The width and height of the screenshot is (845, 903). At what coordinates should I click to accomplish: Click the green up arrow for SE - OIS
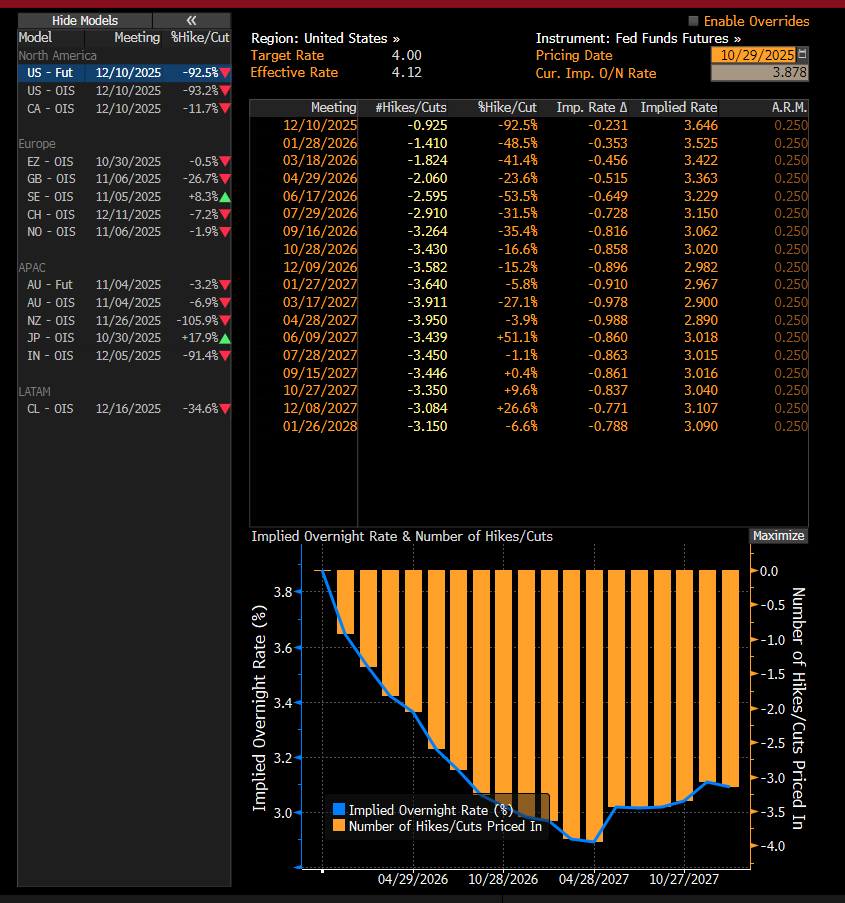225,197
